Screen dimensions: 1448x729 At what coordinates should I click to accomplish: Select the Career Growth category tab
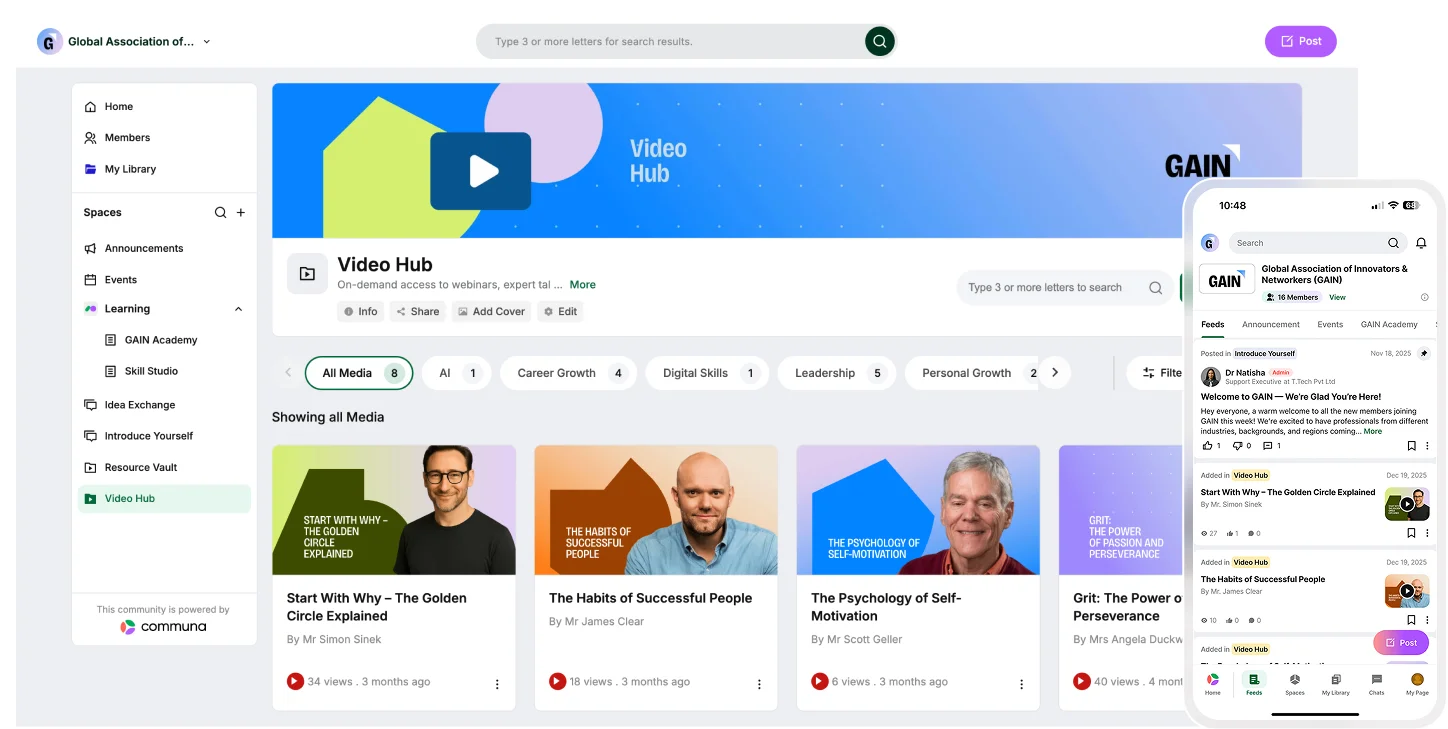568,373
